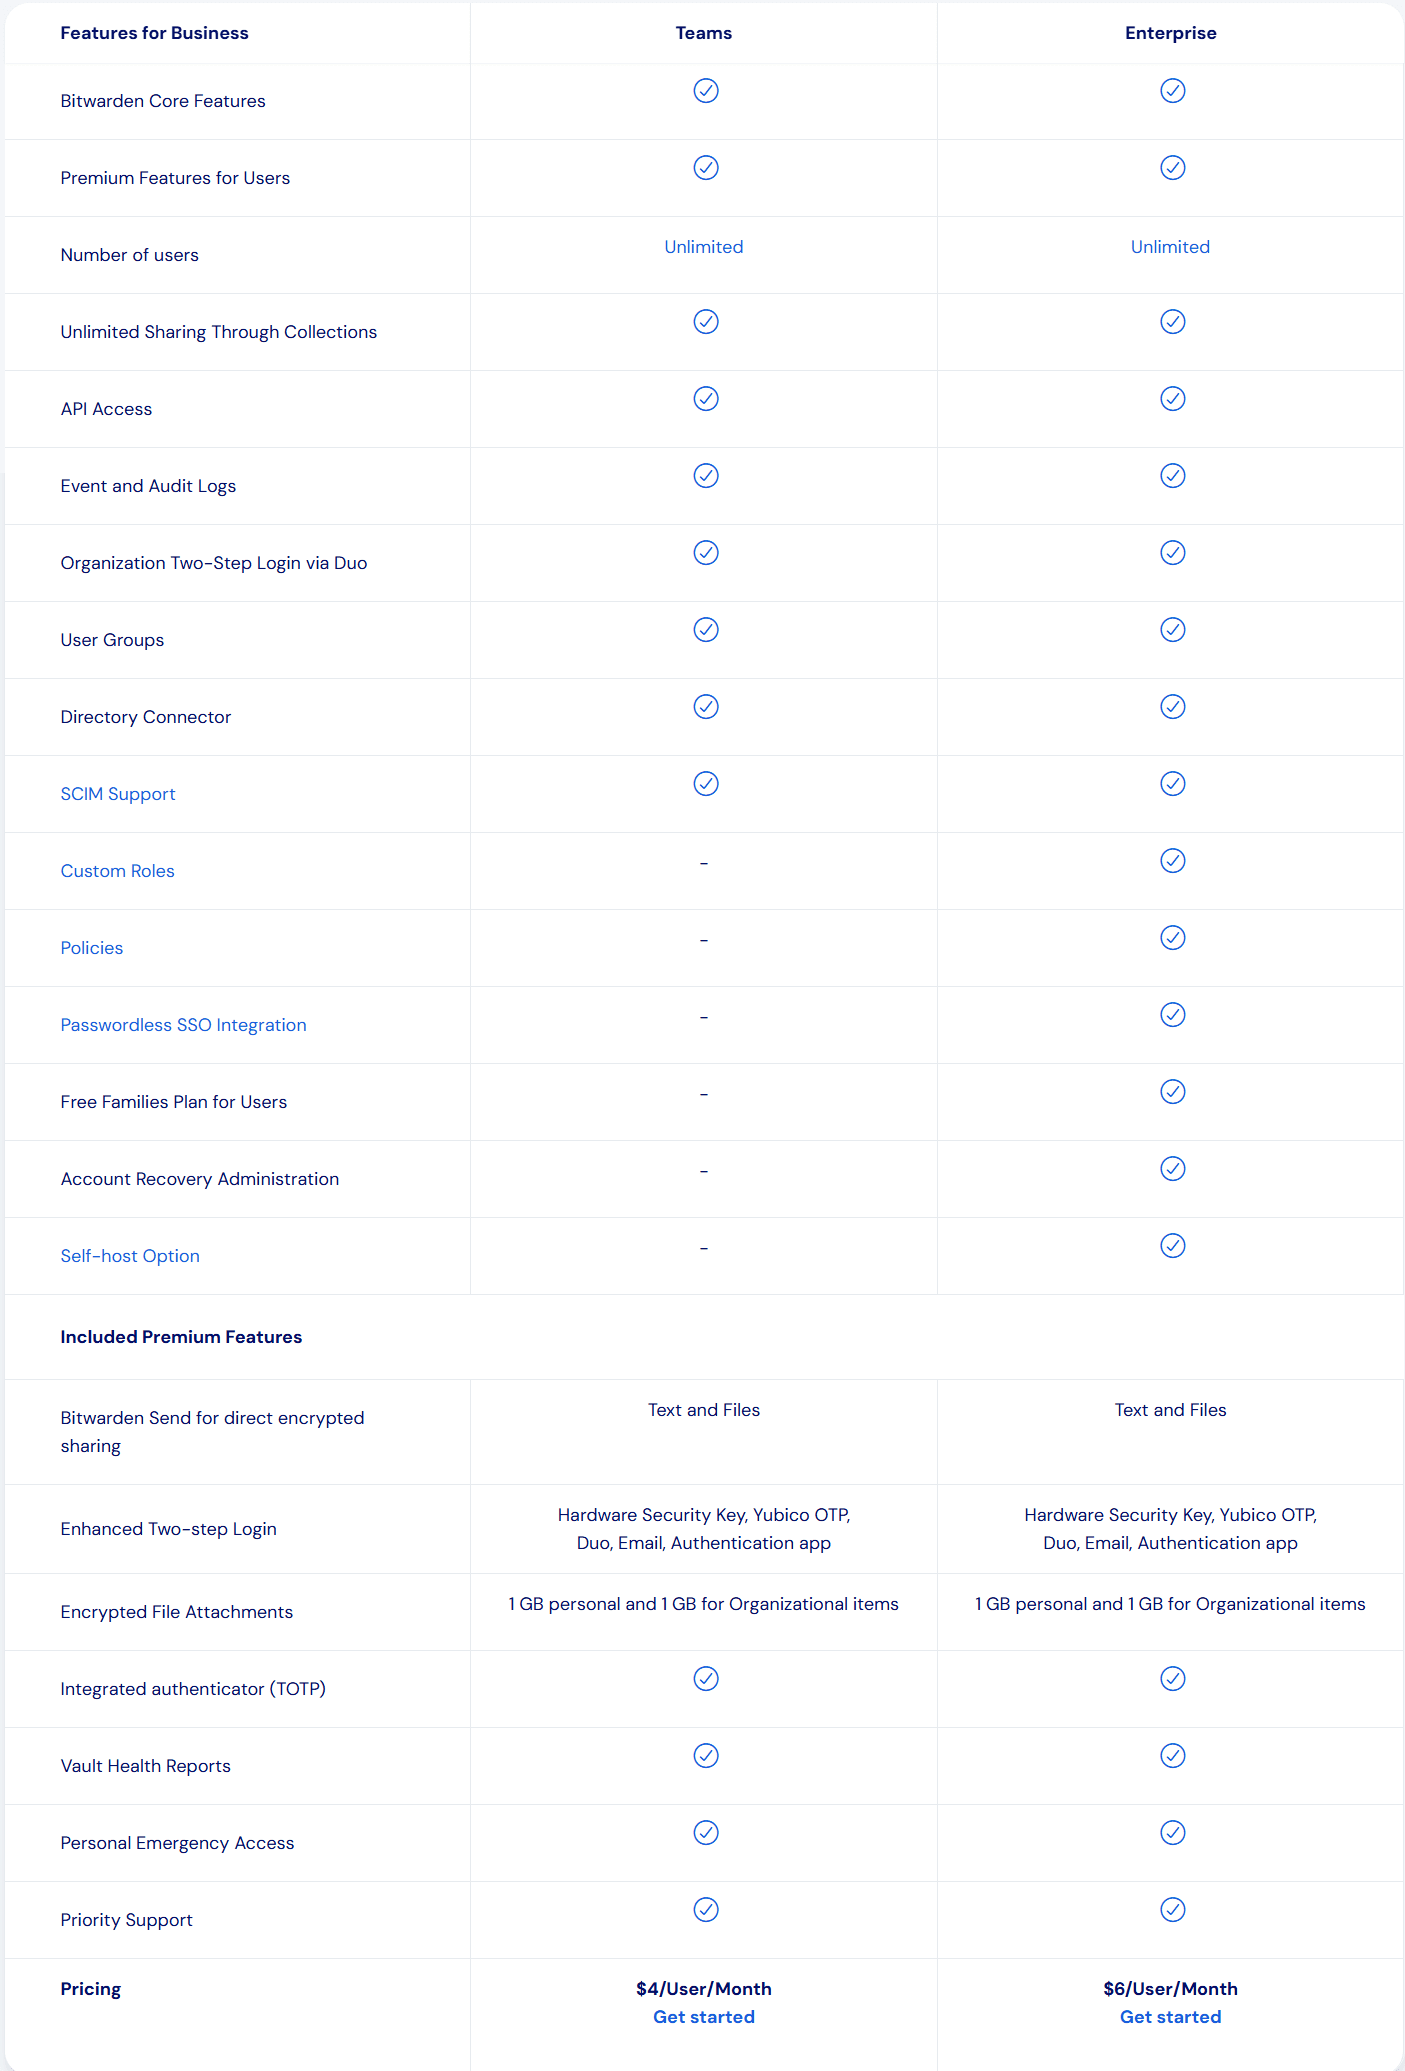Click the Enterprise checkmark for Custom Roles
The image size is (1405, 2071).
pyautogui.click(x=1171, y=860)
